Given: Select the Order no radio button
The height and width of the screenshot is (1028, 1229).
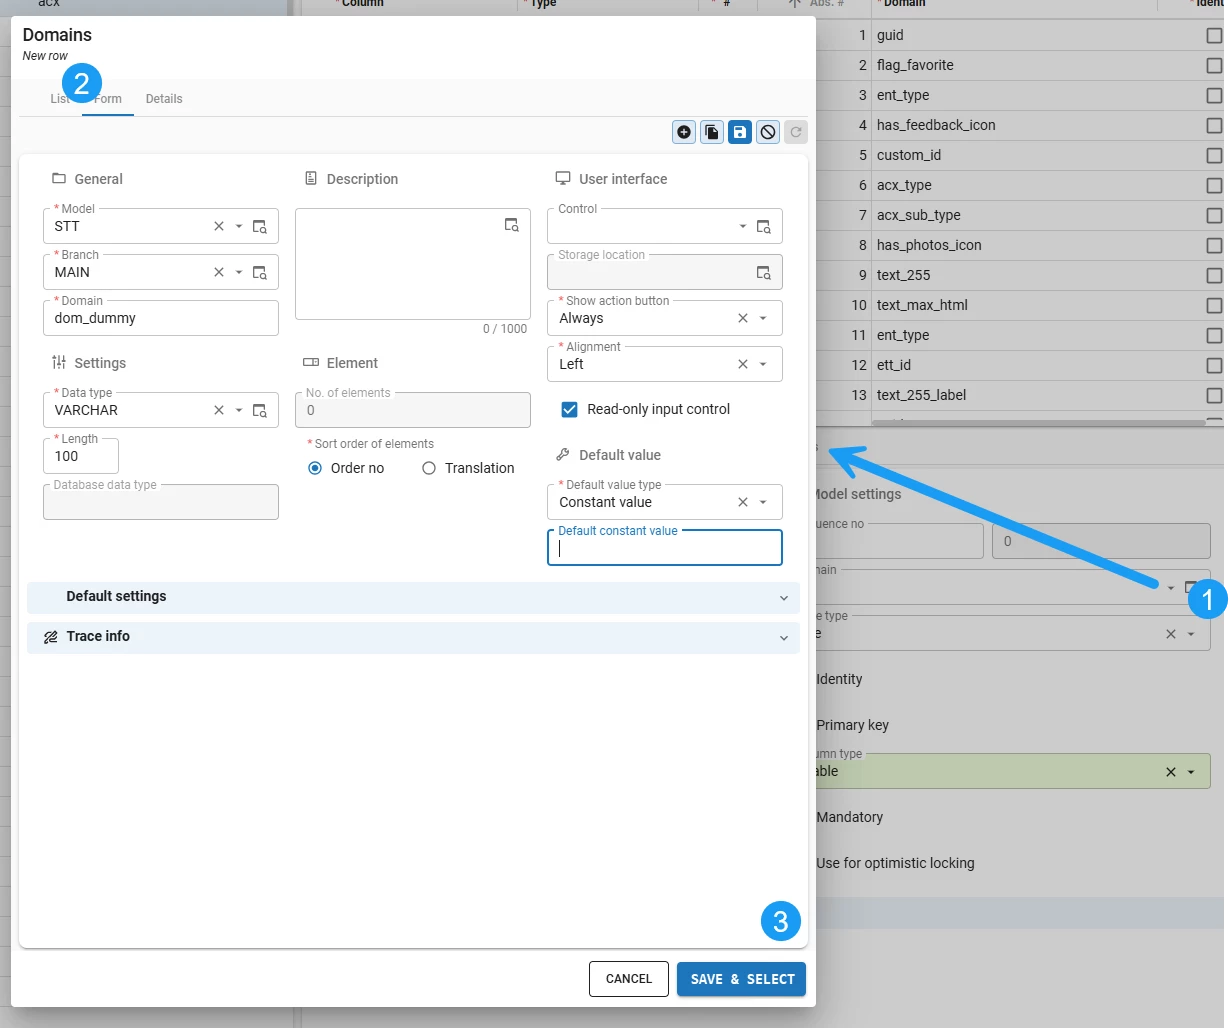Looking at the screenshot, I should point(315,469).
